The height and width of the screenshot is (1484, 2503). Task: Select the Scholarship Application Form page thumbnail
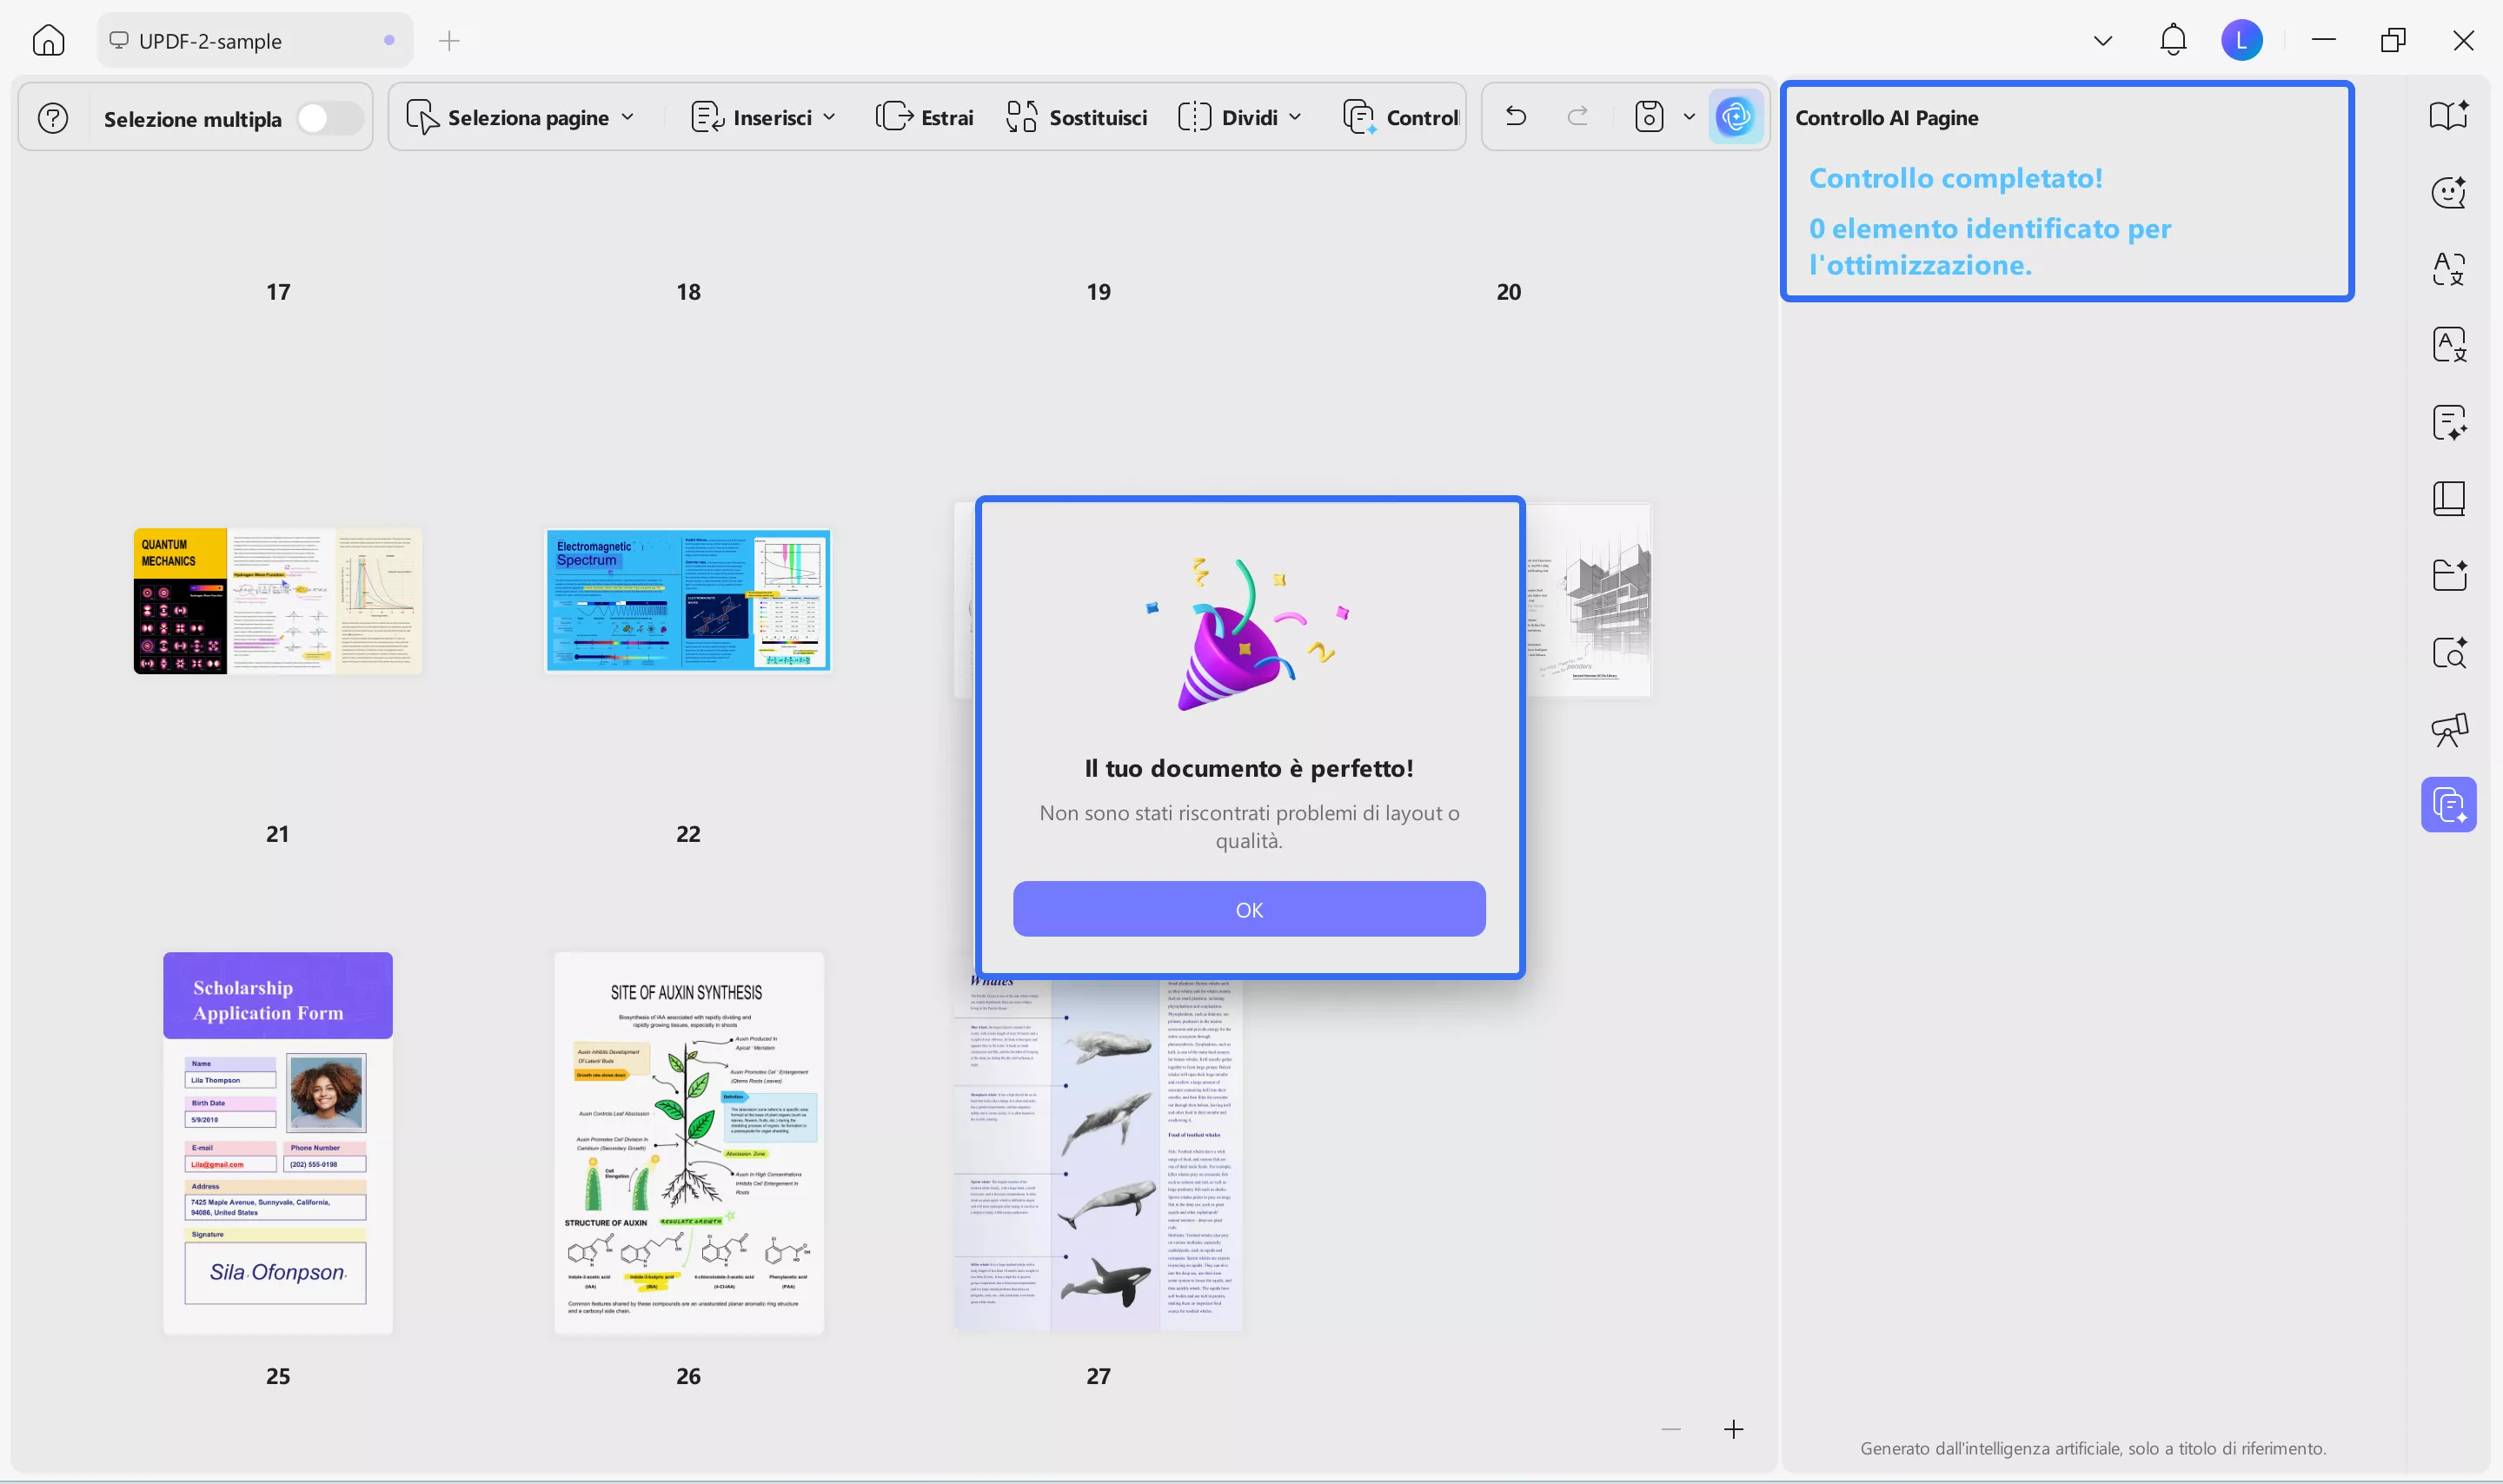tap(278, 1142)
